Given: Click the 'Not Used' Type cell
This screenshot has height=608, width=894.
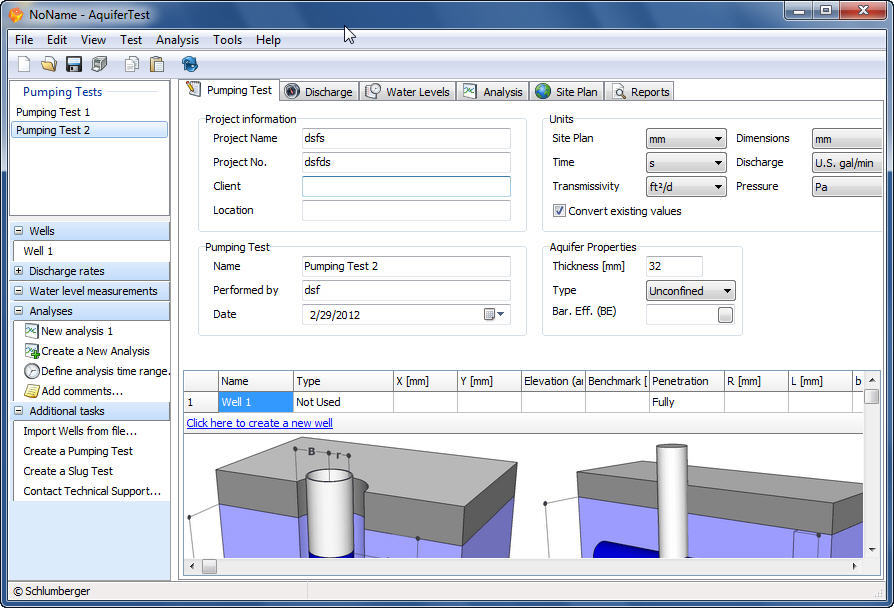Looking at the screenshot, I should (343, 402).
